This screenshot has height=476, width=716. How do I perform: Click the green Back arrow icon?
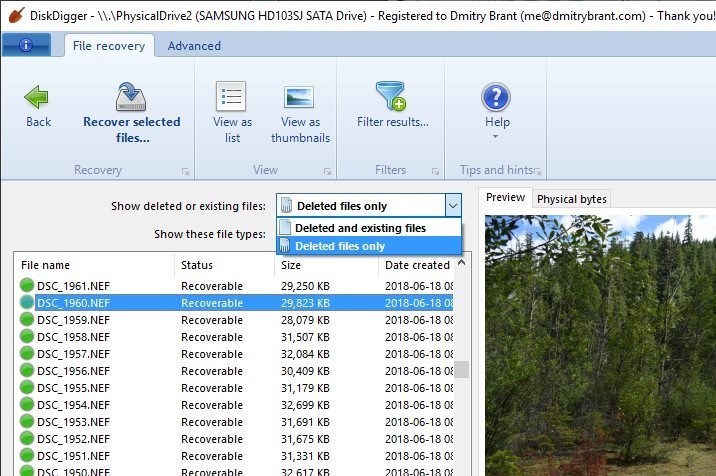pyautogui.click(x=37, y=96)
